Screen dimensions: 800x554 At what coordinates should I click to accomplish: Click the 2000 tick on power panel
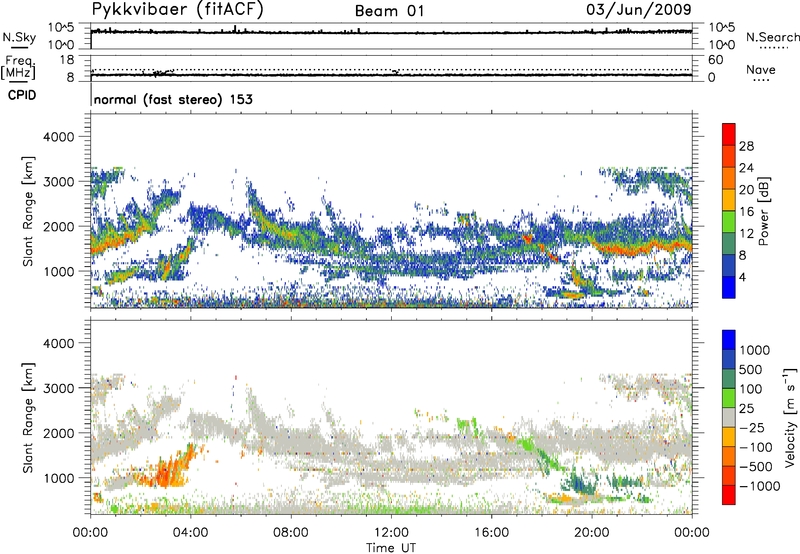pos(59,226)
